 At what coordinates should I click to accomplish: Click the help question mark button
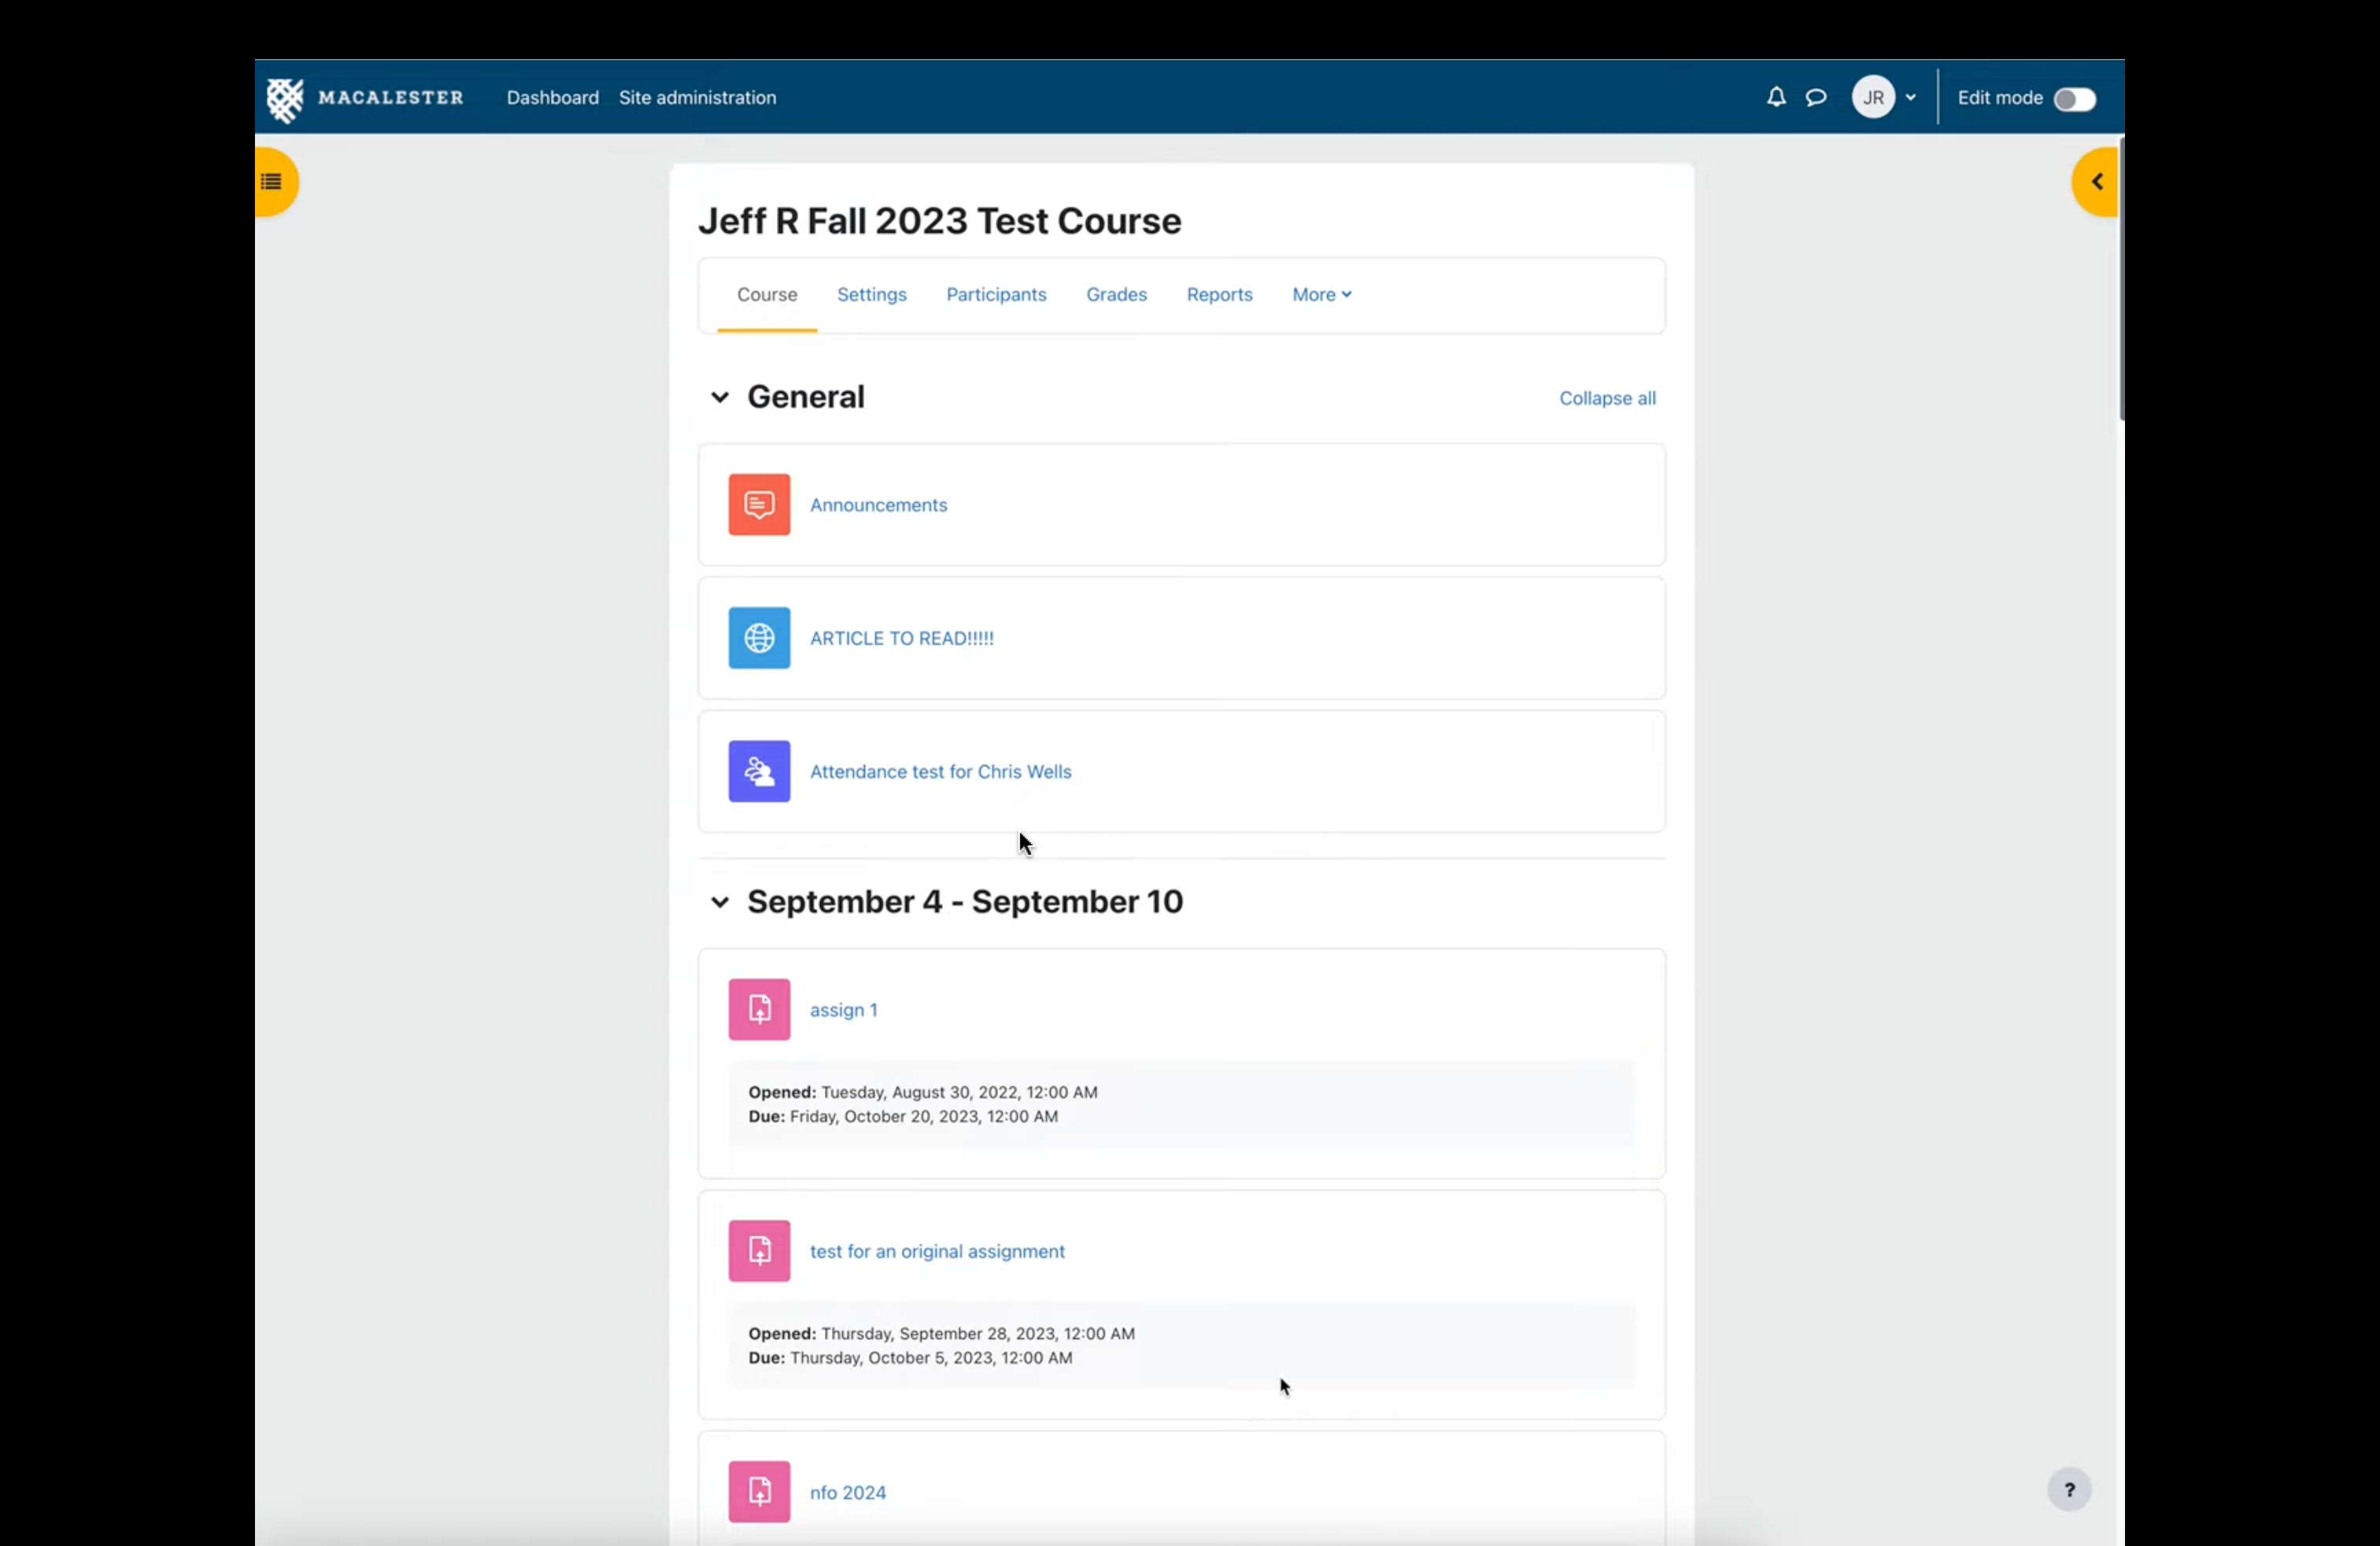(2068, 1489)
